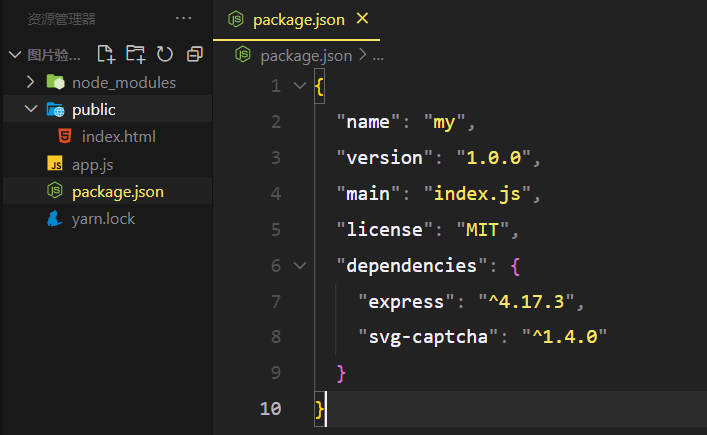The image size is (707, 435).
Task: Click line number 1 in the gutter
Action: point(276,86)
